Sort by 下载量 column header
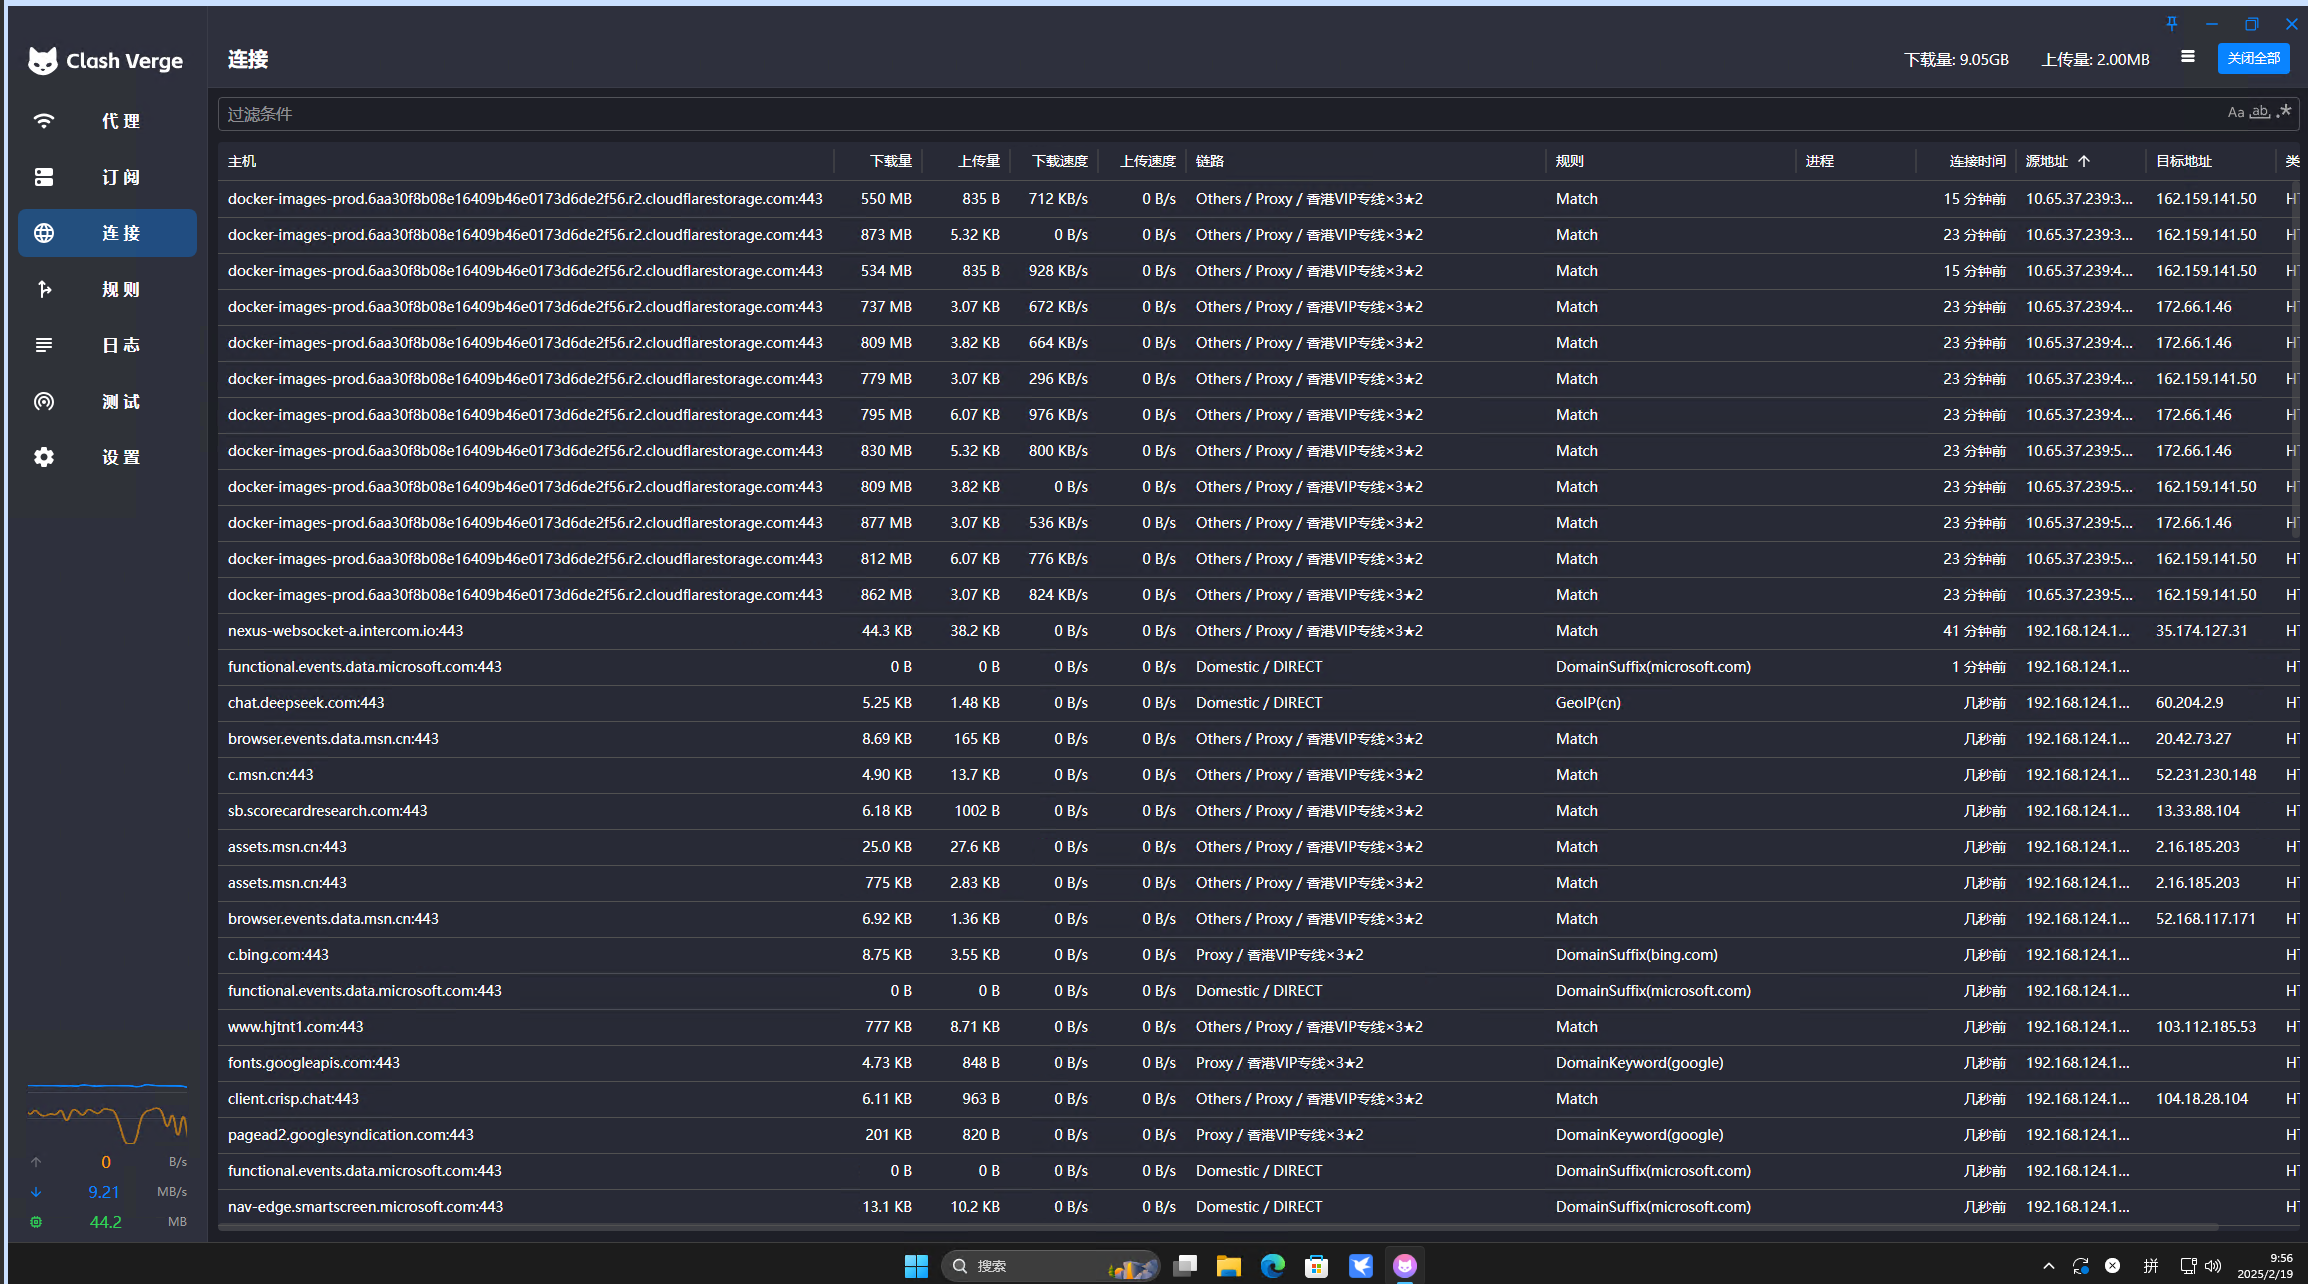The width and height of the screenshot is (2308, 1284). point(890,161)
